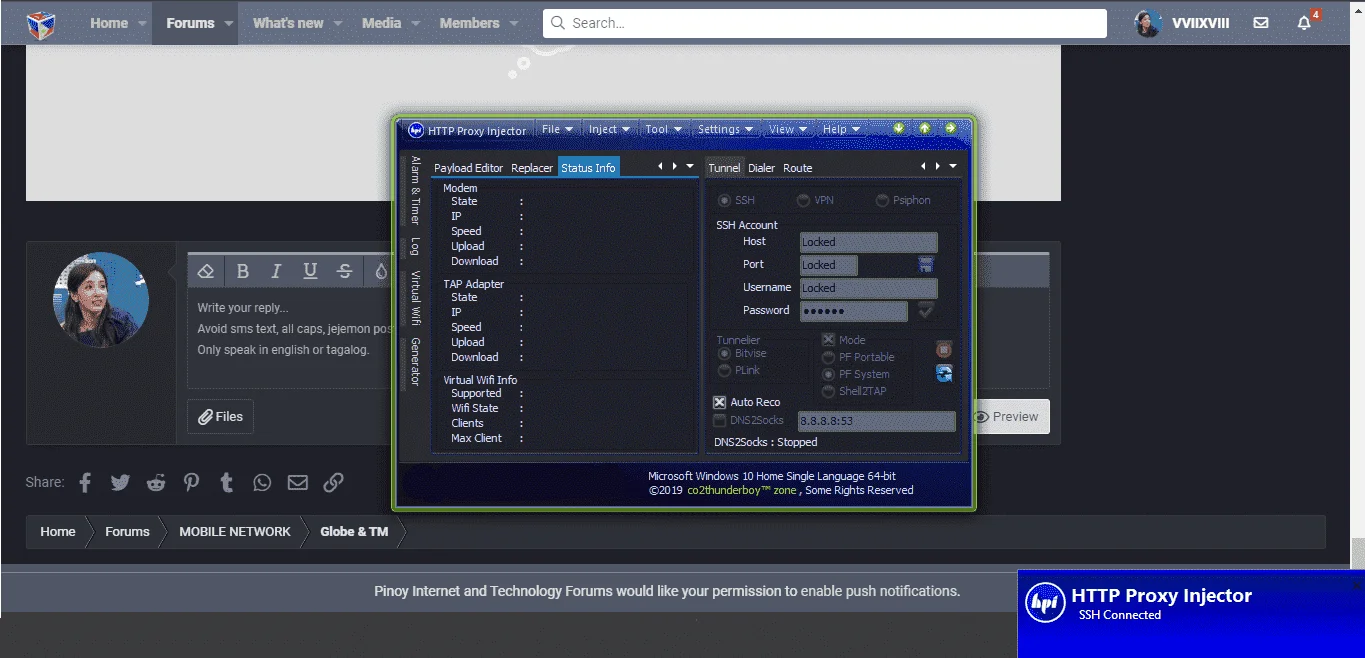
Task: Open the inbox envelope icon in header
Action: tap(1261, 23)
